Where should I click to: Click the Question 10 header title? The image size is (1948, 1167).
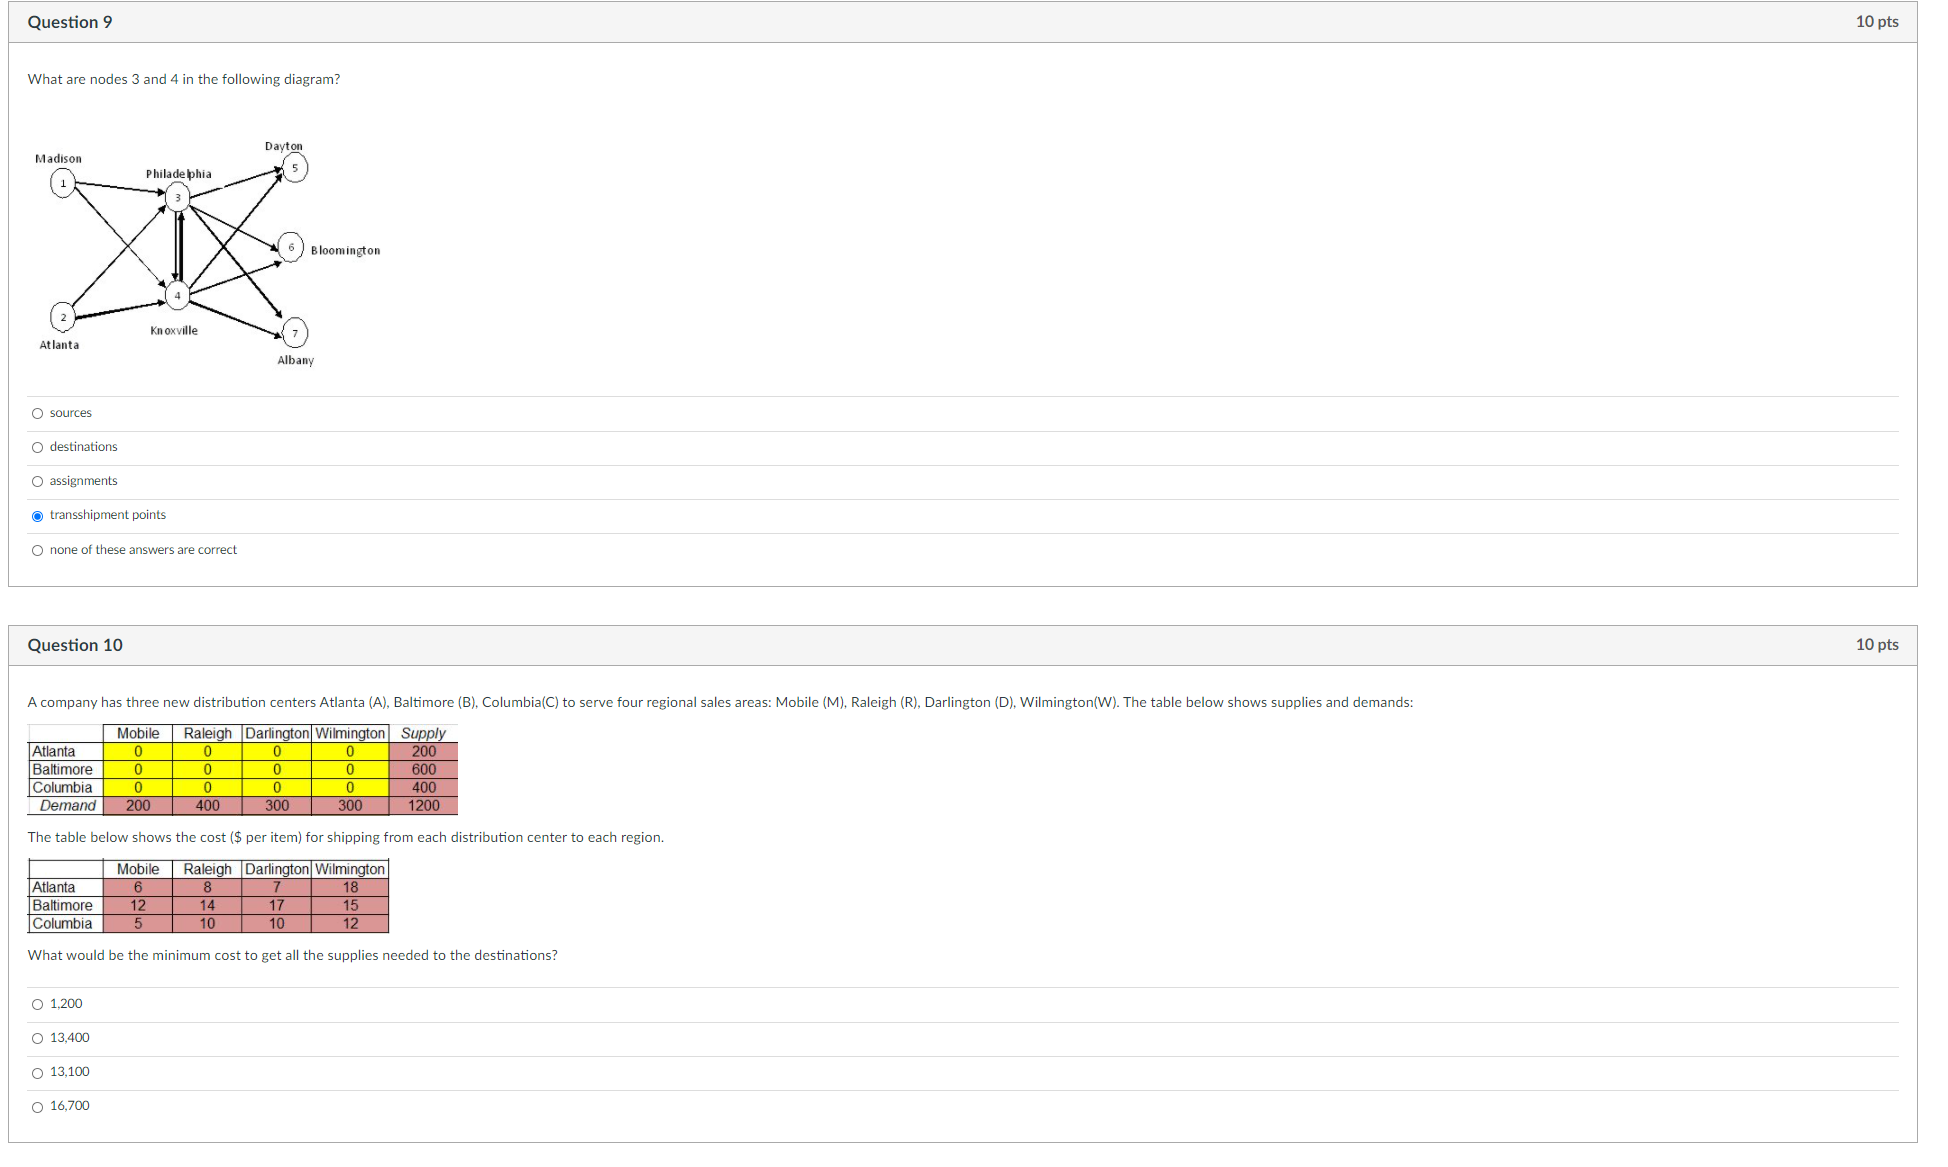(75, 645)
